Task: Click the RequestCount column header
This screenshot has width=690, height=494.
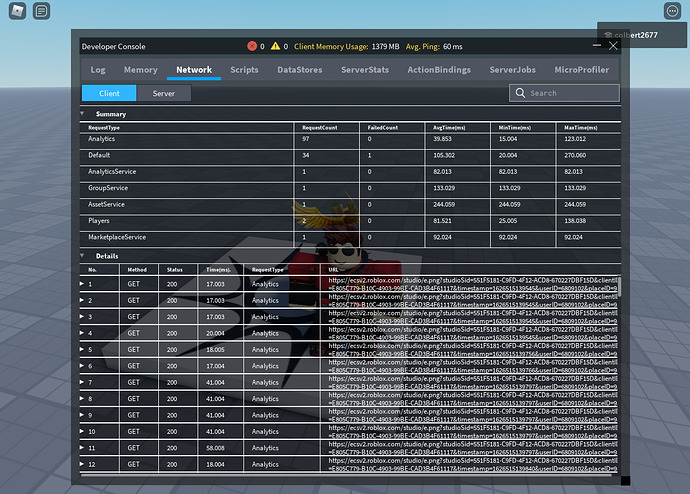Action: [319, 128]
